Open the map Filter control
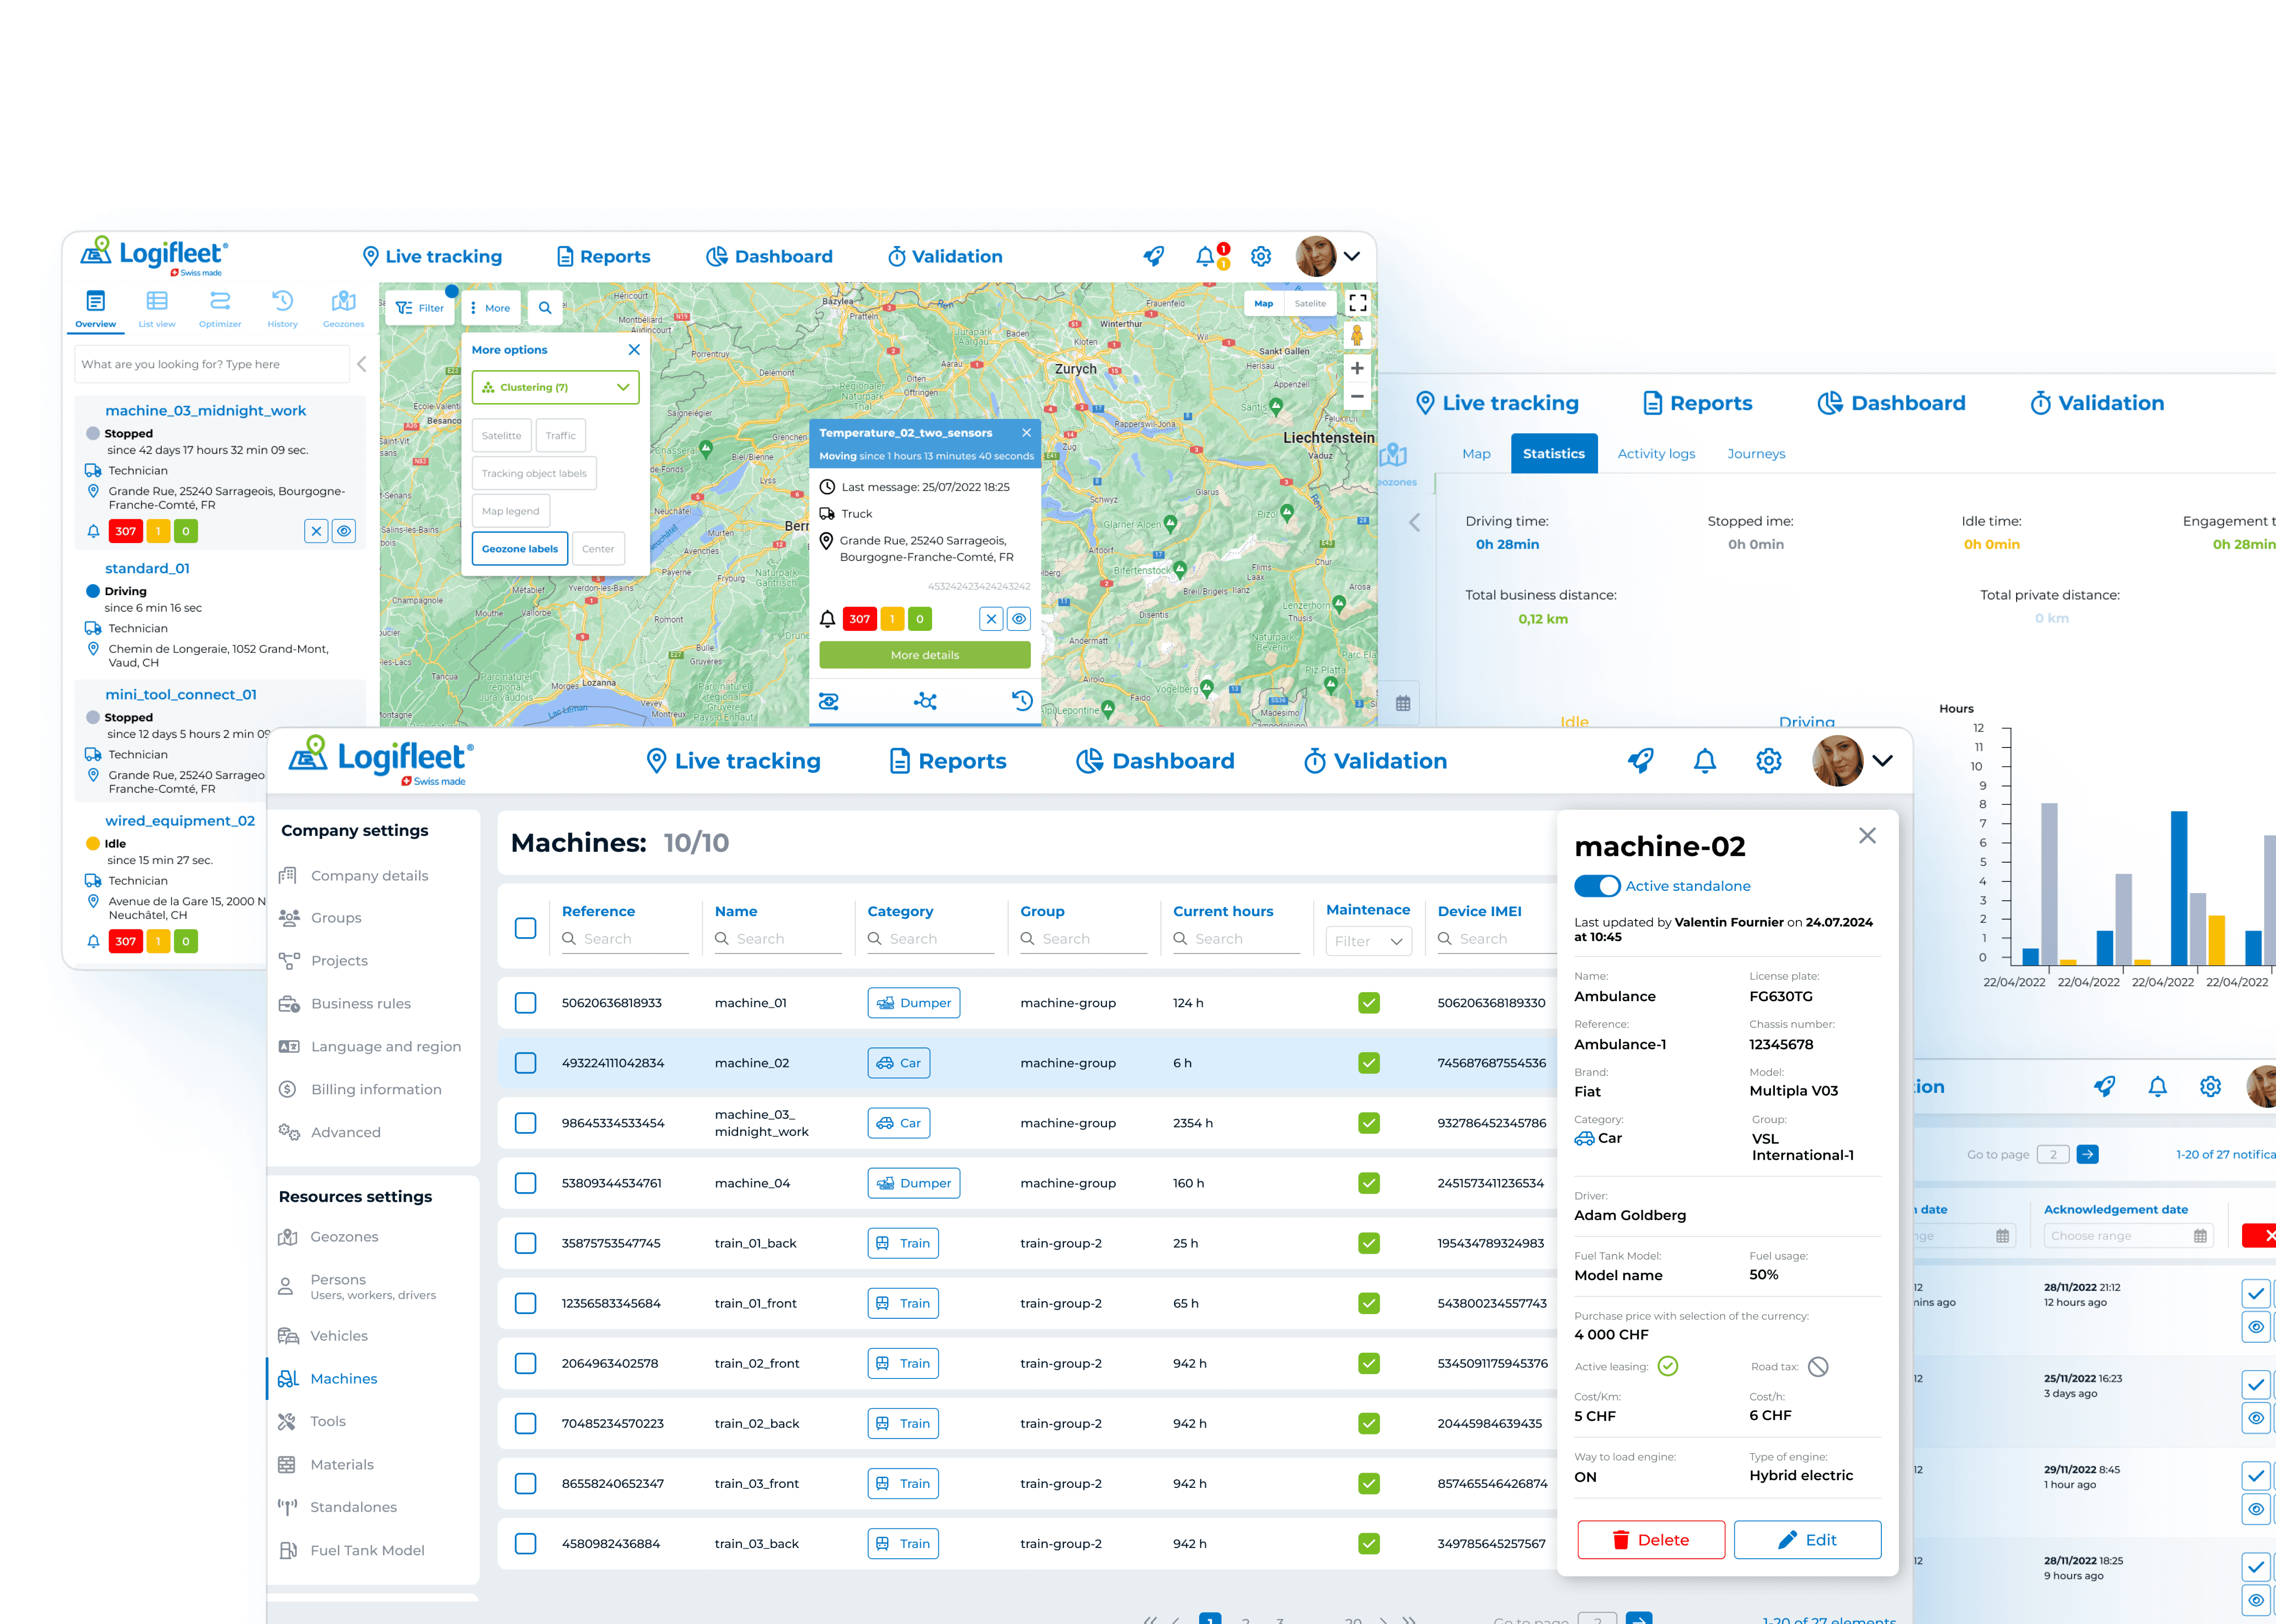The width and height of the screenshot is (2276, 1624). [420, 308]
